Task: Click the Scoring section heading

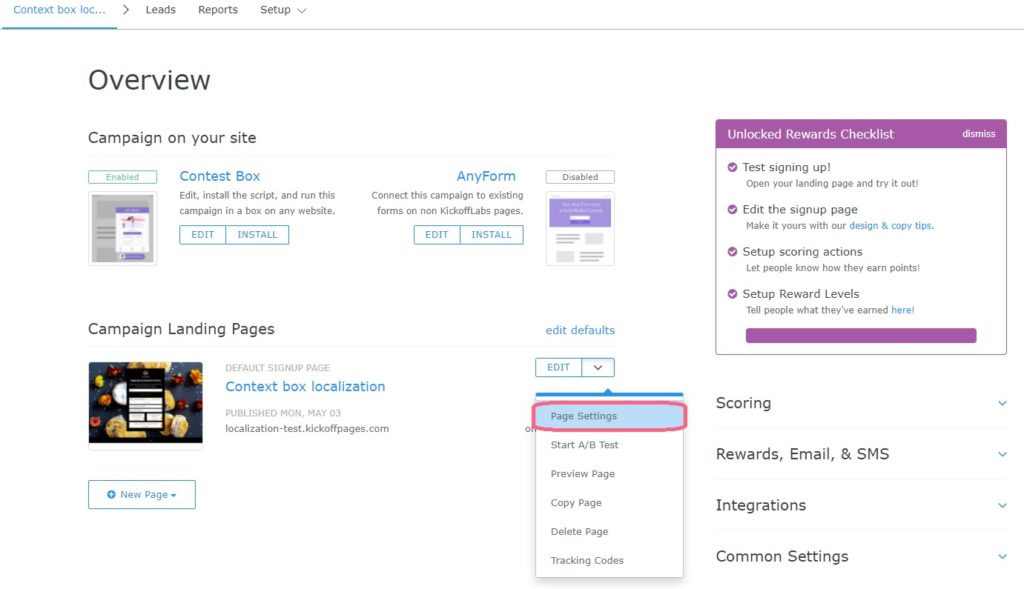Action: [743, 403]
